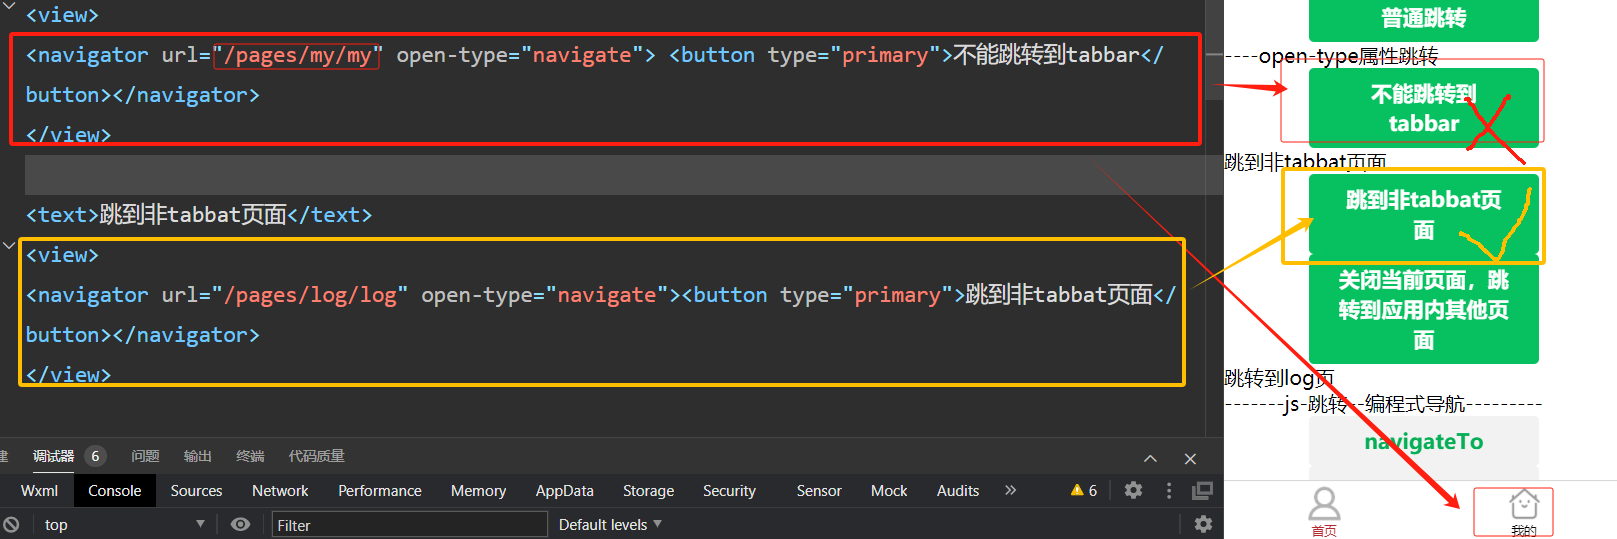1617x539 pixels.
Task: Open the console settings gear icon
Action: tap(1203, 524)
